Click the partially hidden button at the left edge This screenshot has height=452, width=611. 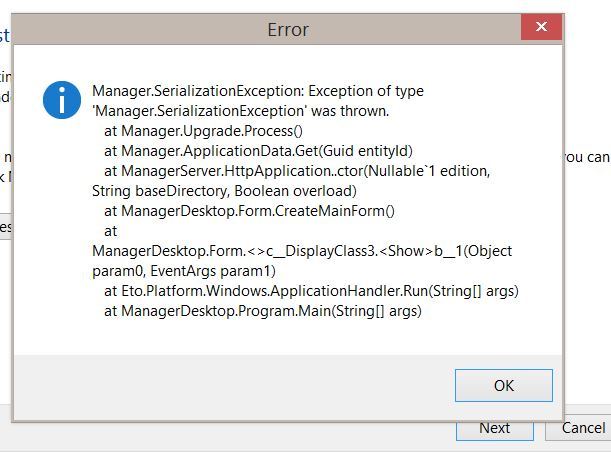(5, 227)
